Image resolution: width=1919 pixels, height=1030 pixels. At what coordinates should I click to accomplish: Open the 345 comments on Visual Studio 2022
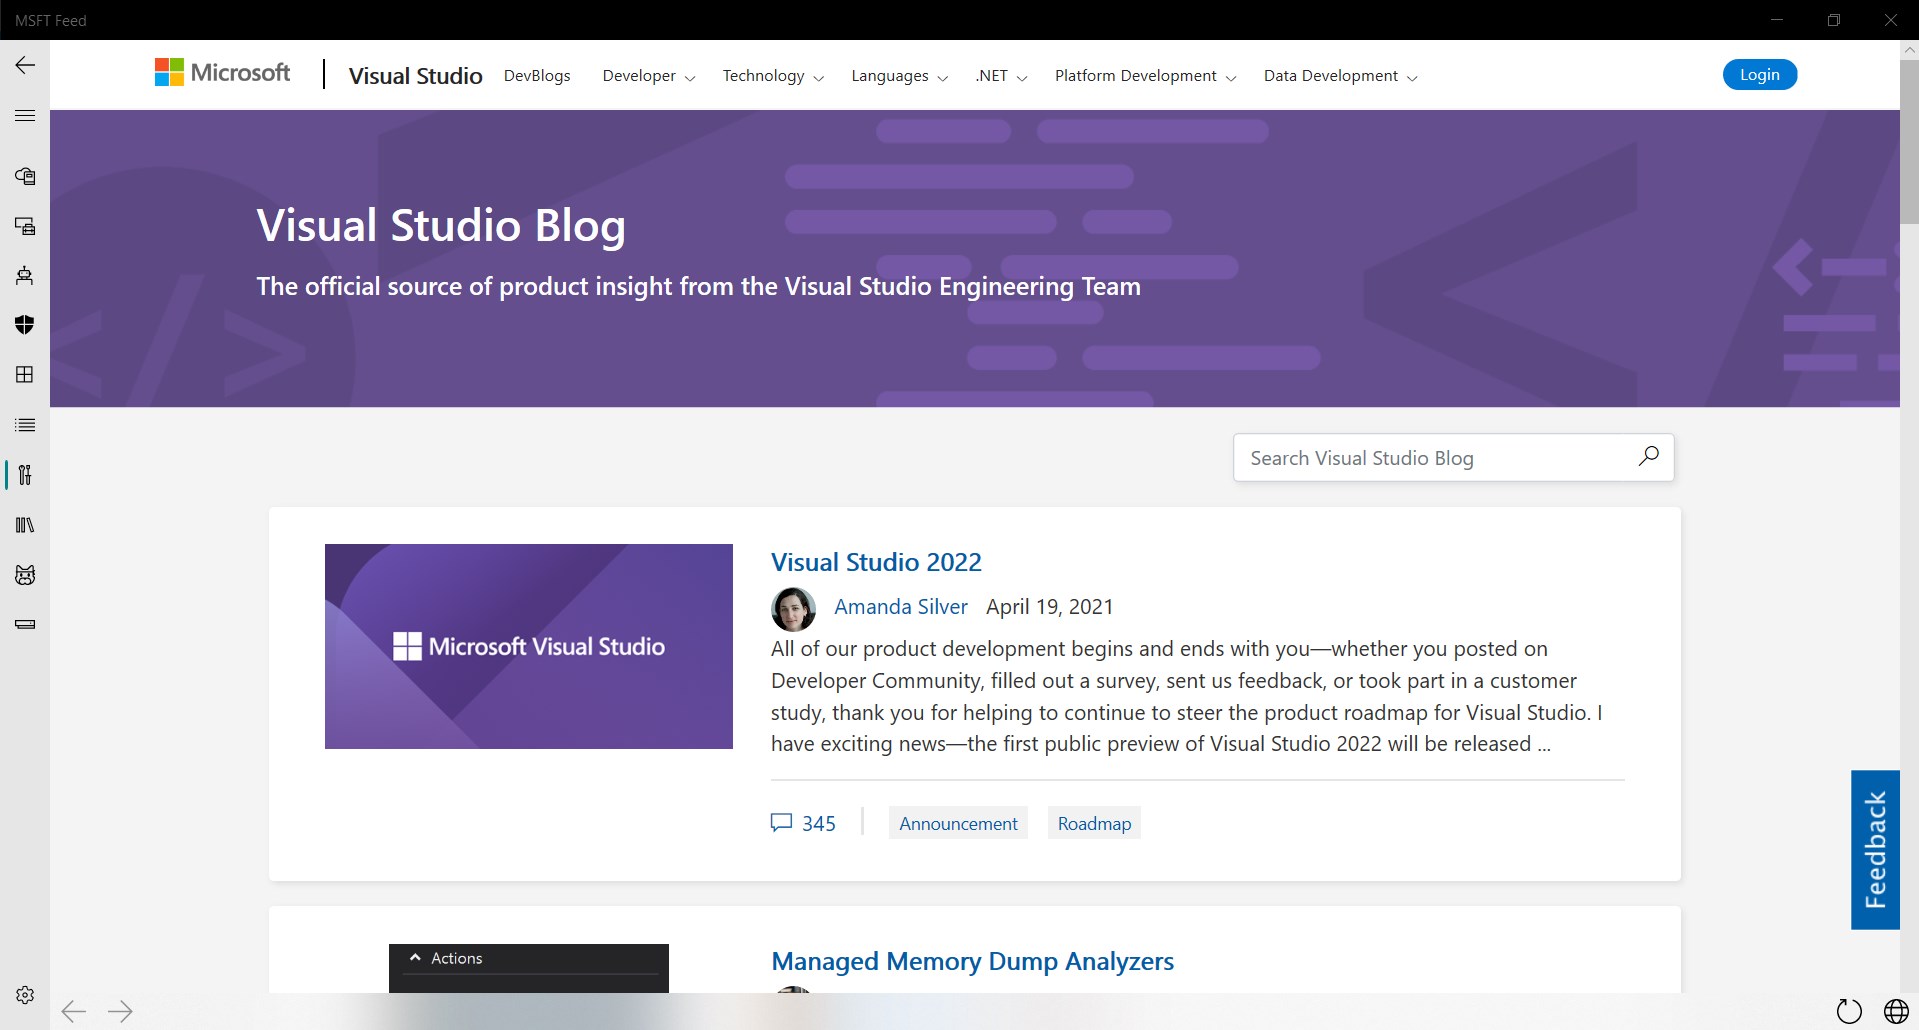point(803,823)
